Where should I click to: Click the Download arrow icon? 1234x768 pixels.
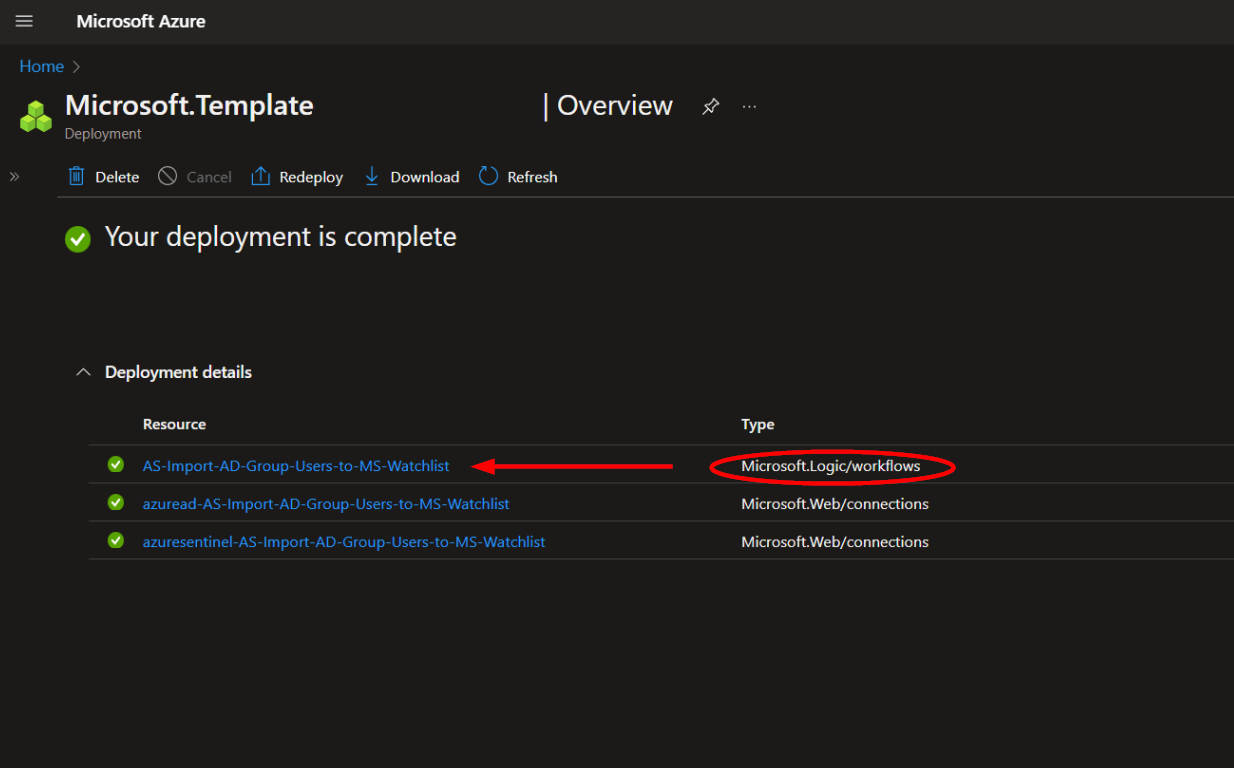pyautogui.click(x=372, y=176)
